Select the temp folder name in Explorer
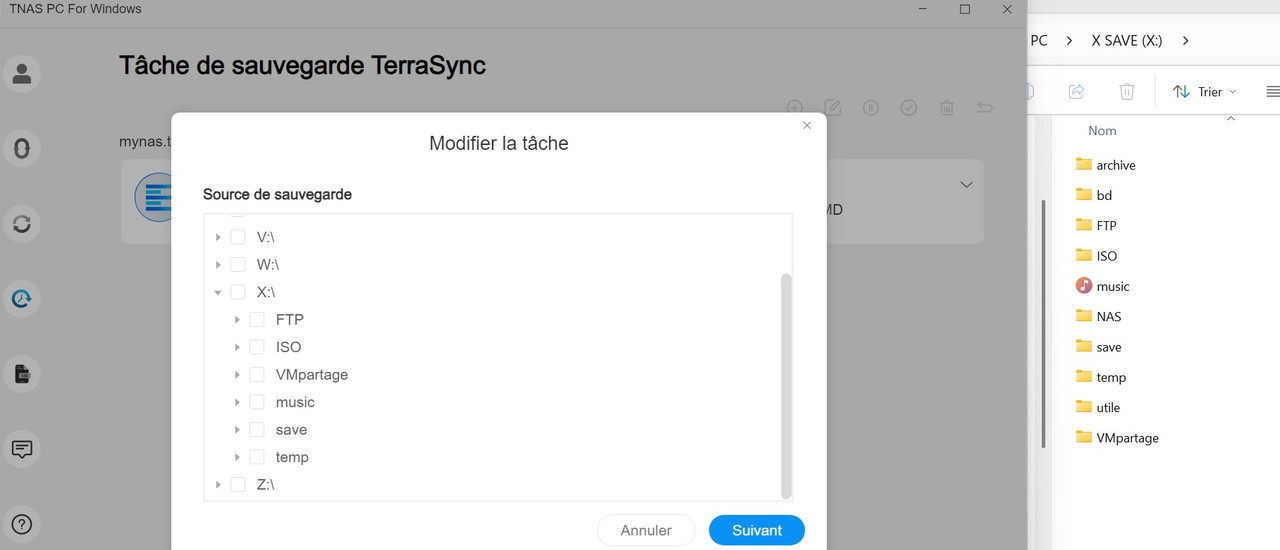This screenshot has width=1280, height=550. point(1111,377)
